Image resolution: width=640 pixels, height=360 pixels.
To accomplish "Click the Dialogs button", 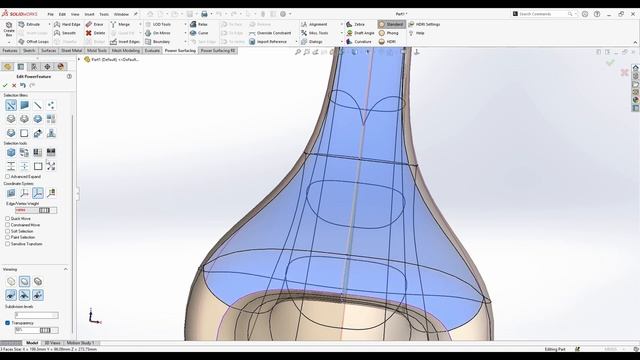I will coord(312,42).
